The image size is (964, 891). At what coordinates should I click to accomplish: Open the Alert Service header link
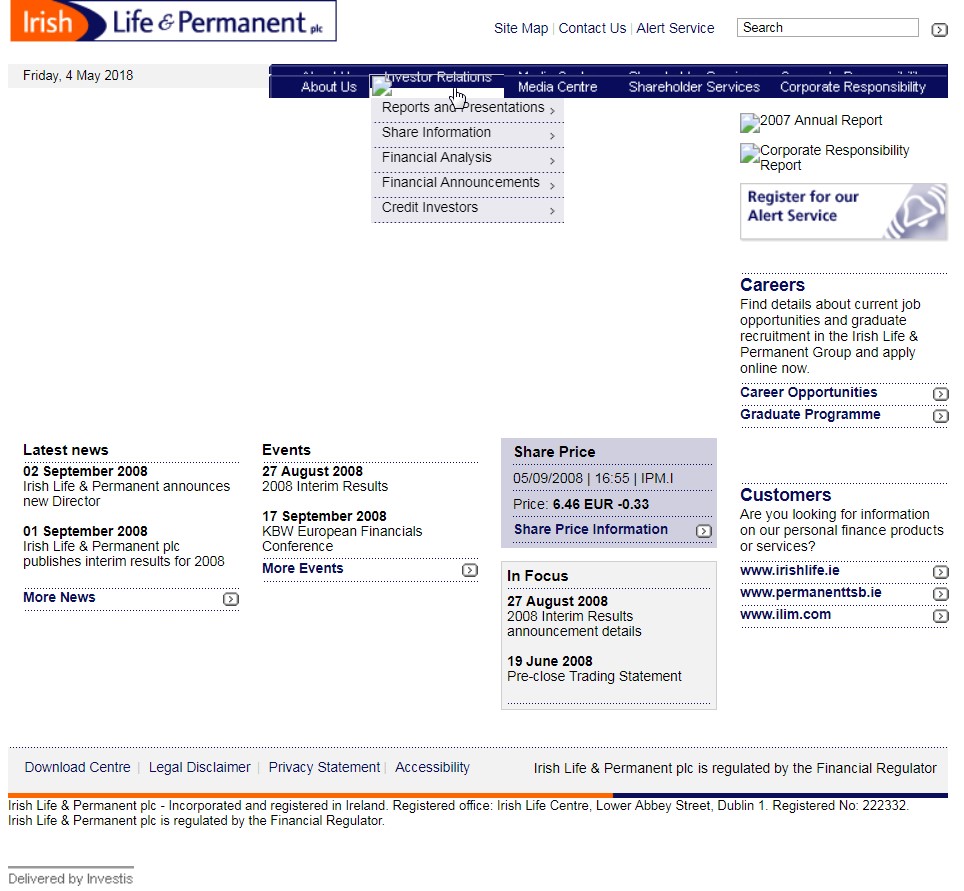click(675, 28)
